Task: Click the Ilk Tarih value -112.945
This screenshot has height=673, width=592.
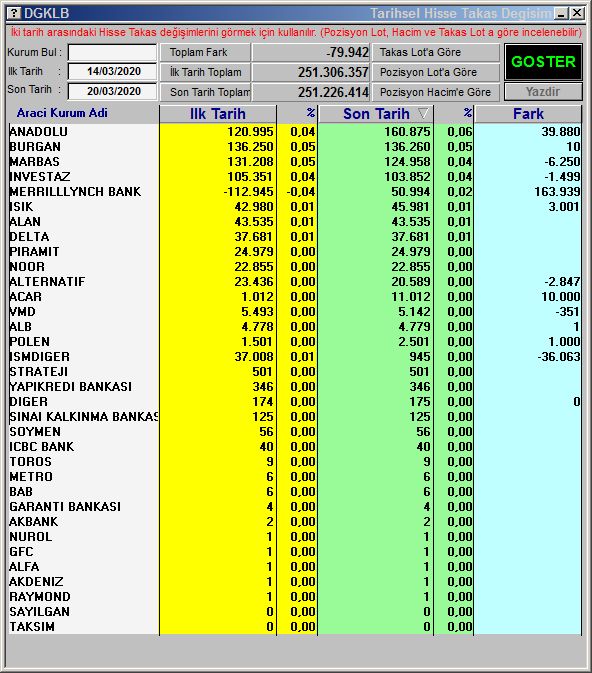Action: tap(248, 191)
